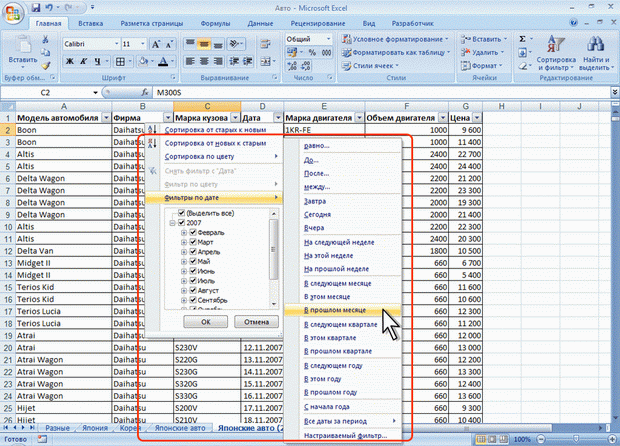The image size is (620, 446).
Task: Click the date list scrollbar down arrow
Action: [274, 304]
